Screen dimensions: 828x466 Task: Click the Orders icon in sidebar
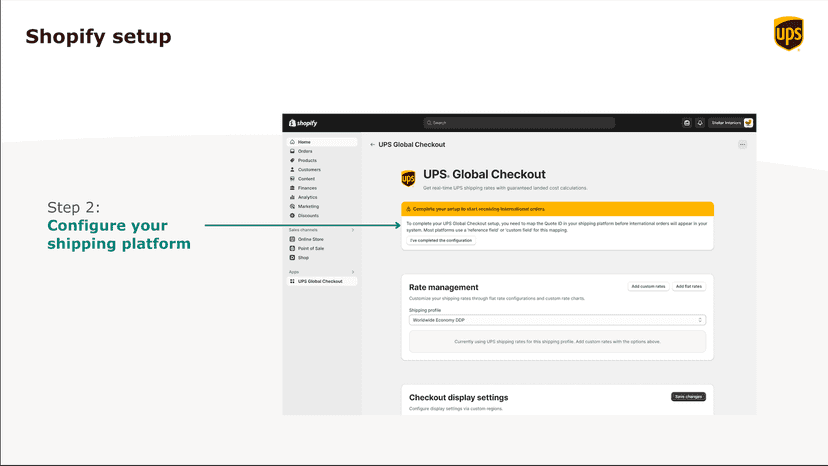292,151
